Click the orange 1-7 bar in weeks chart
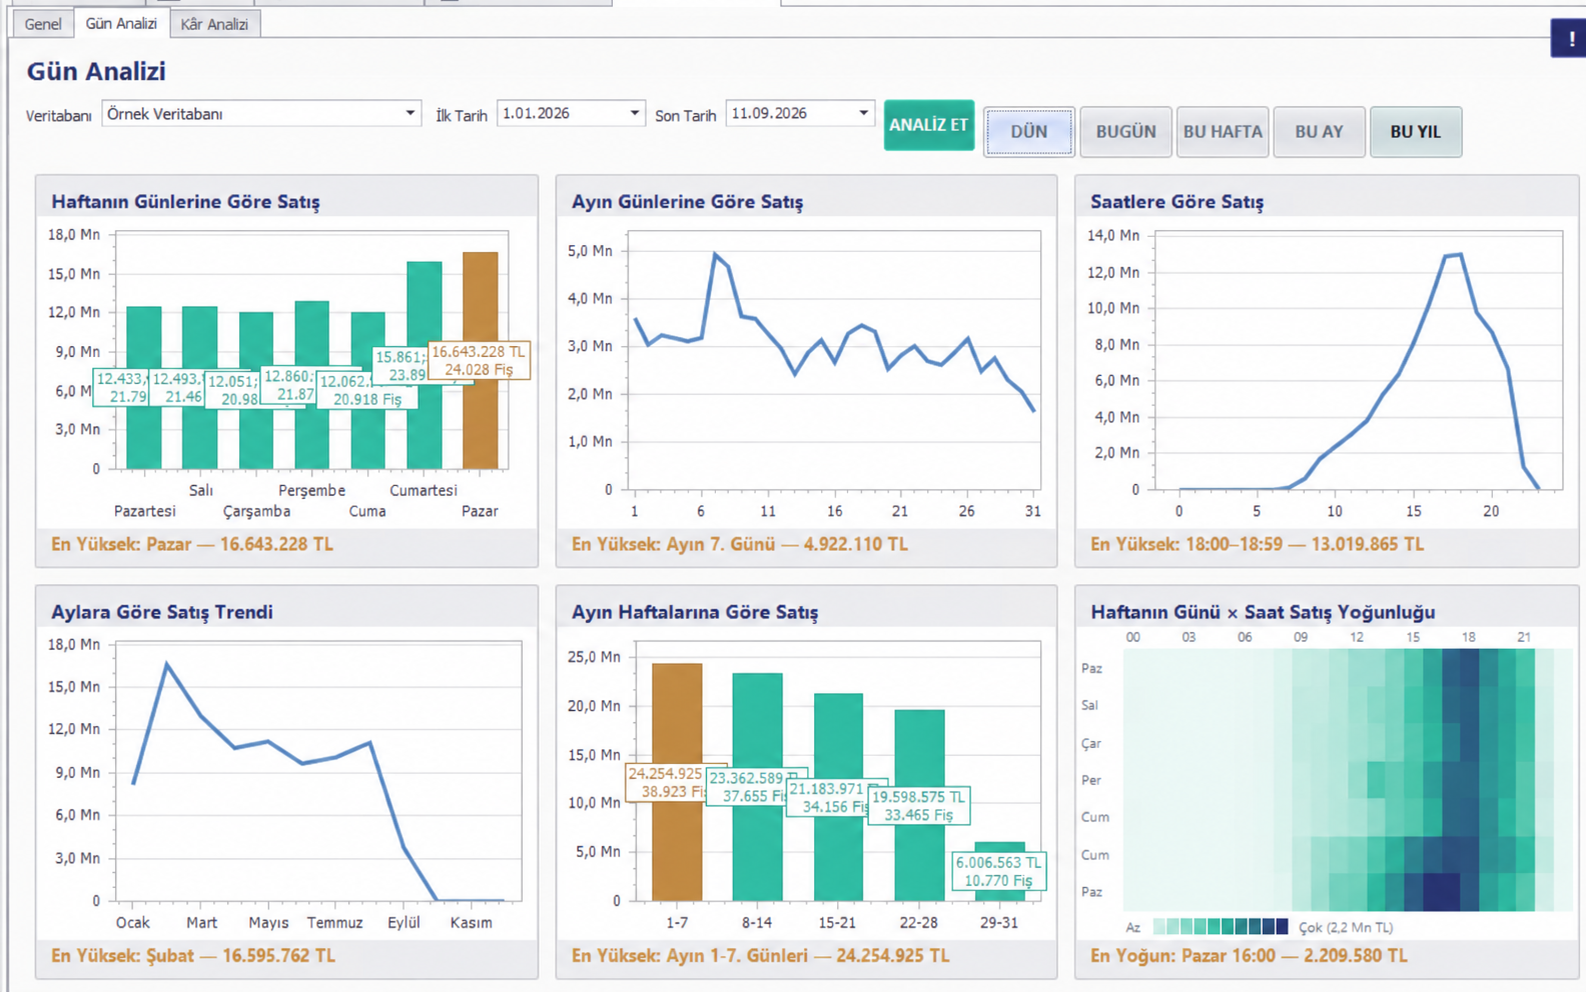Screen dimensions: 1586x992 pyautogui.click(x=677, y=782)
